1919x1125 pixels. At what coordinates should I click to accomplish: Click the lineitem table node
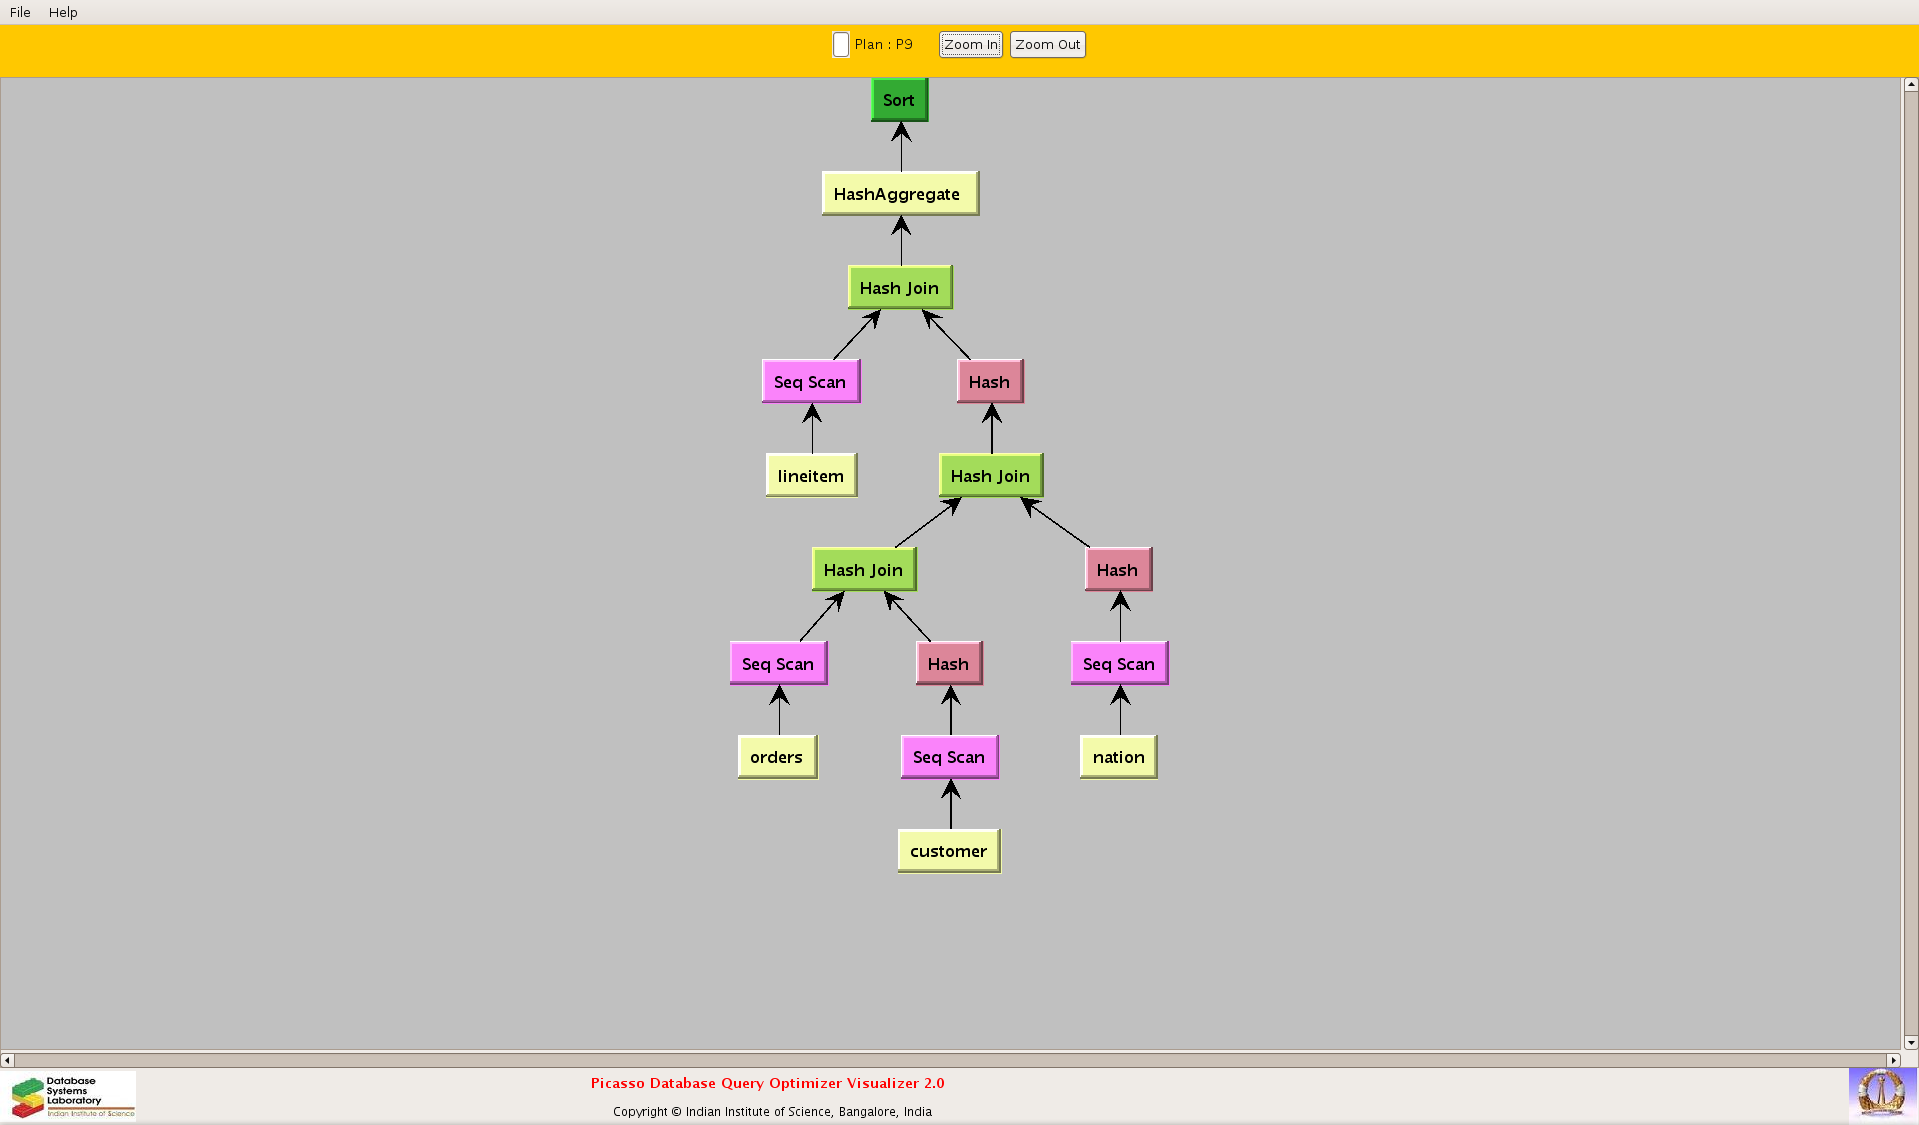tap(811, 476)
